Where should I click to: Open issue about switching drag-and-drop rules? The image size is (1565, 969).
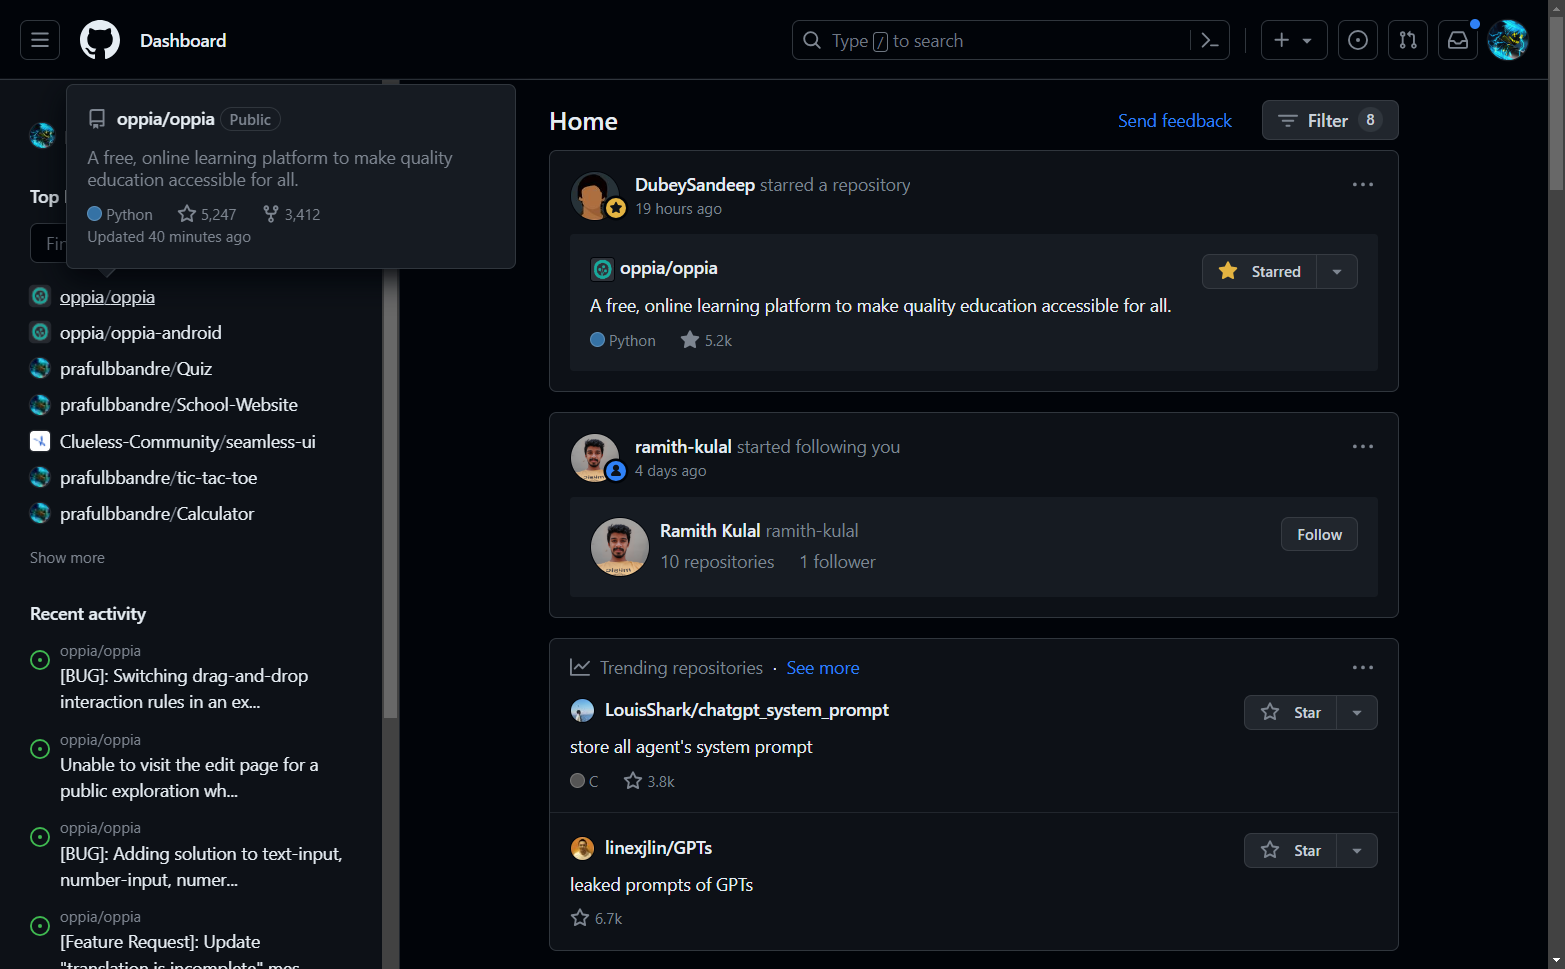click(x=184, y=689)
